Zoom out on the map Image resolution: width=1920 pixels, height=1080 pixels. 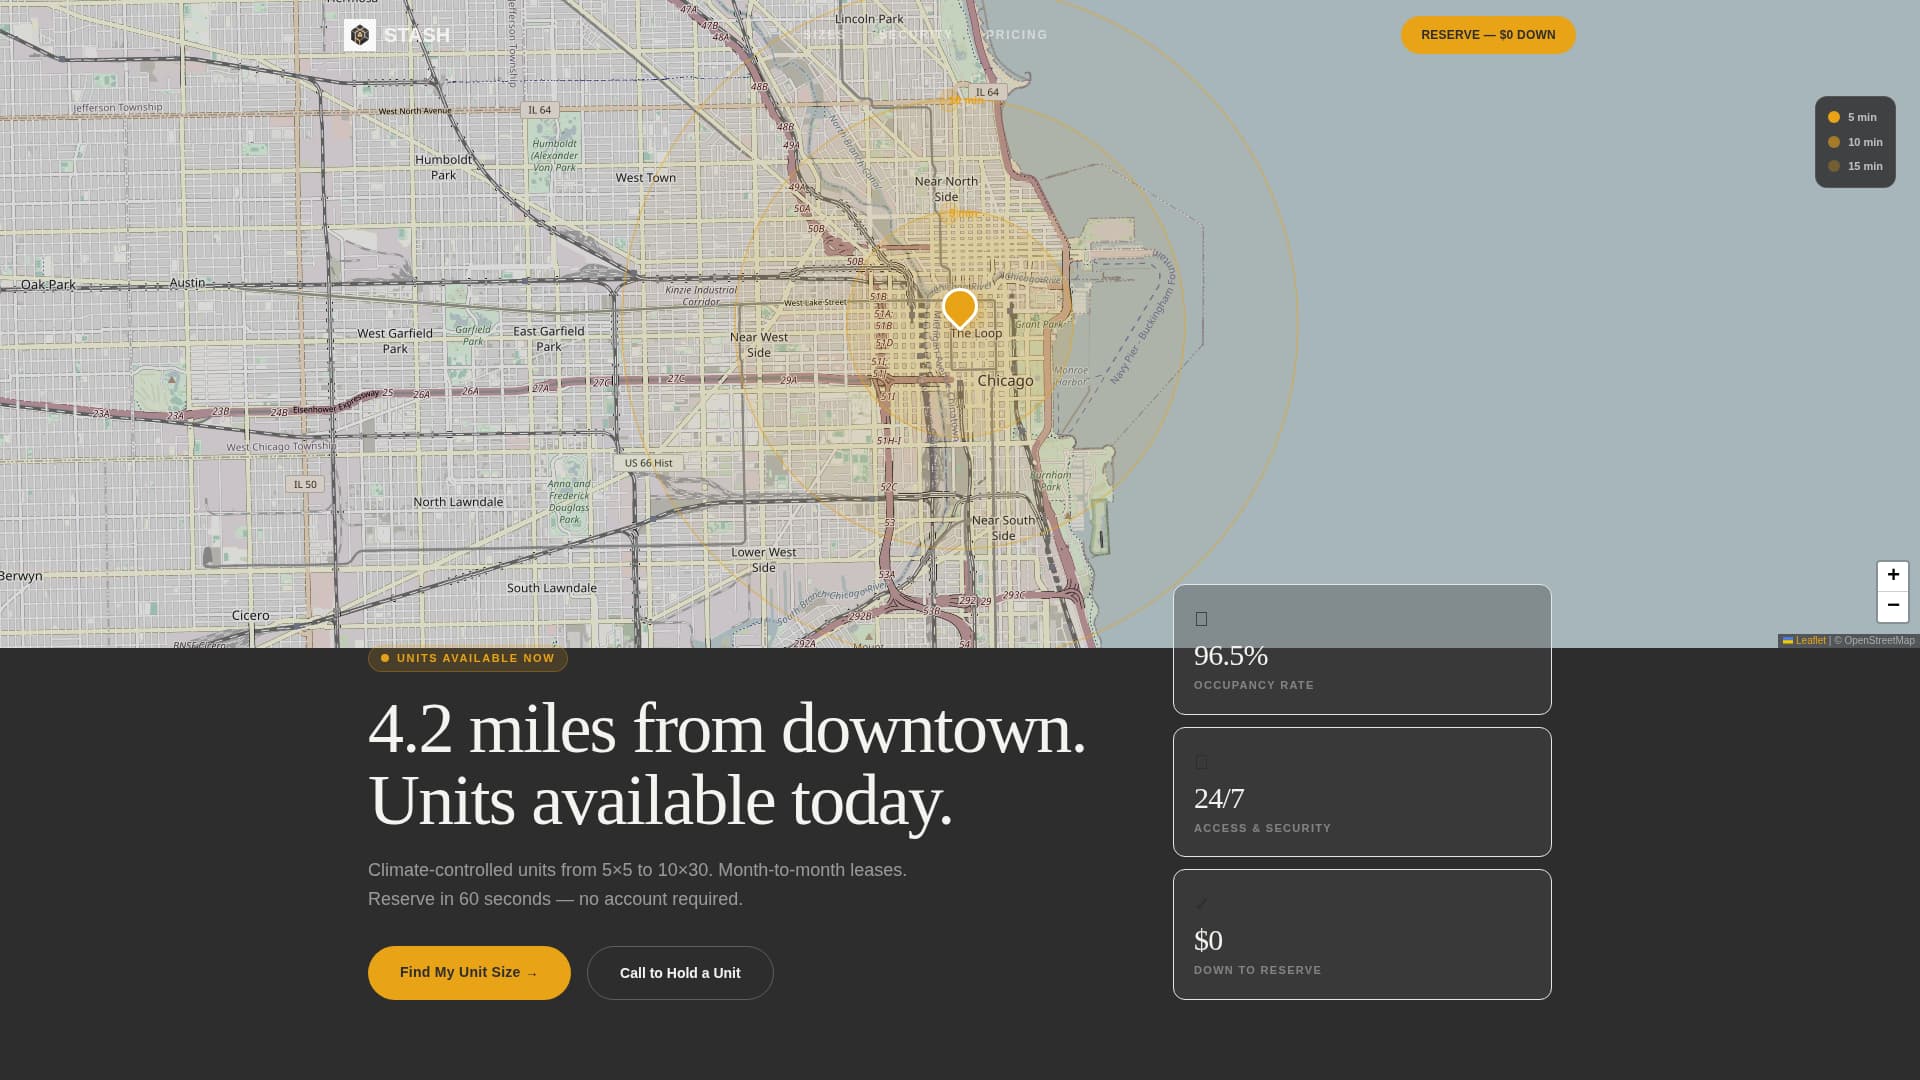point(1893,605)
